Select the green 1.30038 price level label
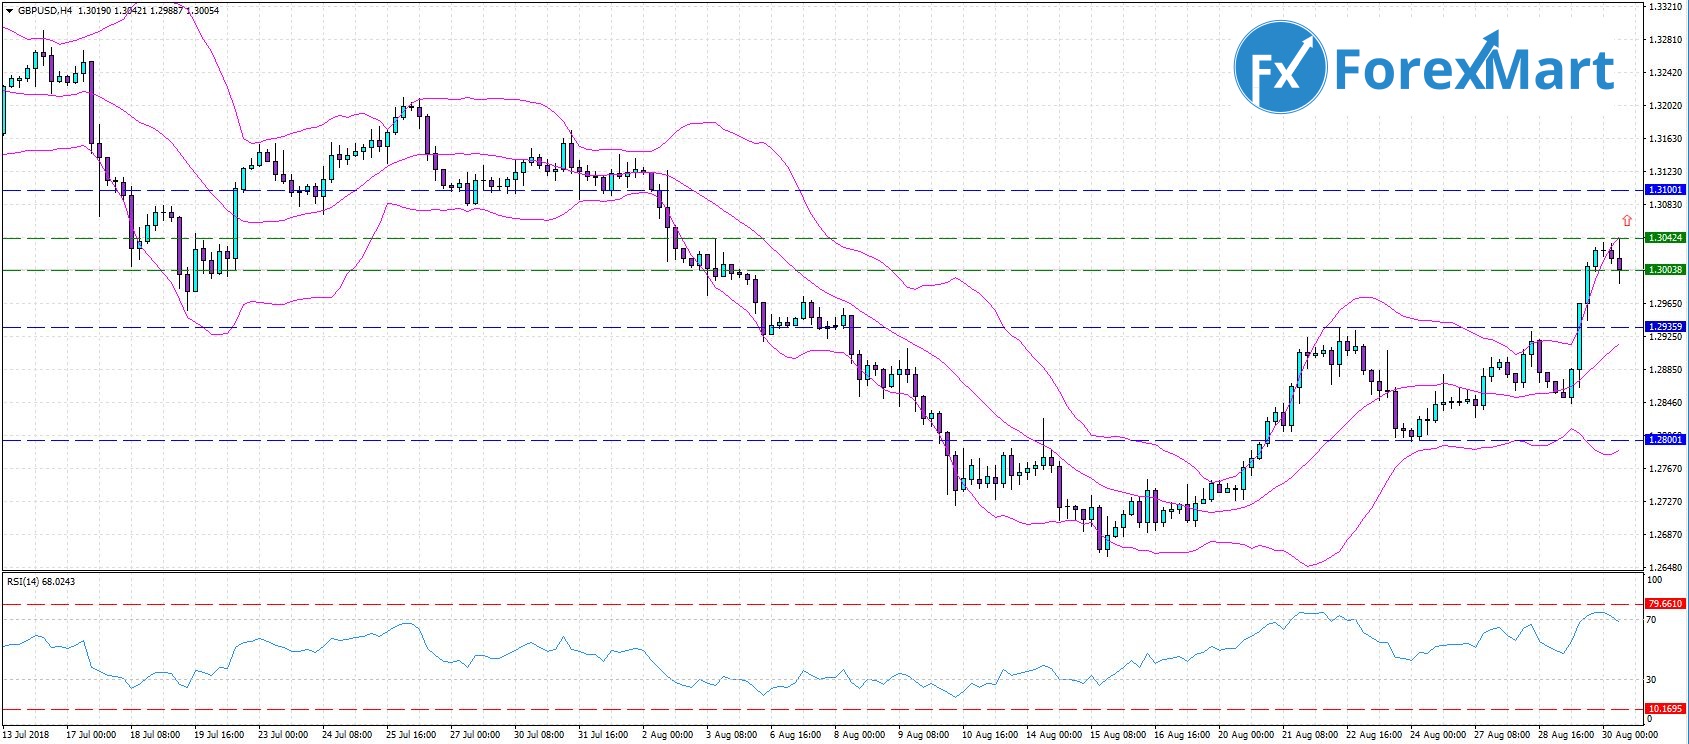Screen dimensions: 1689x744 (1665, 270)
